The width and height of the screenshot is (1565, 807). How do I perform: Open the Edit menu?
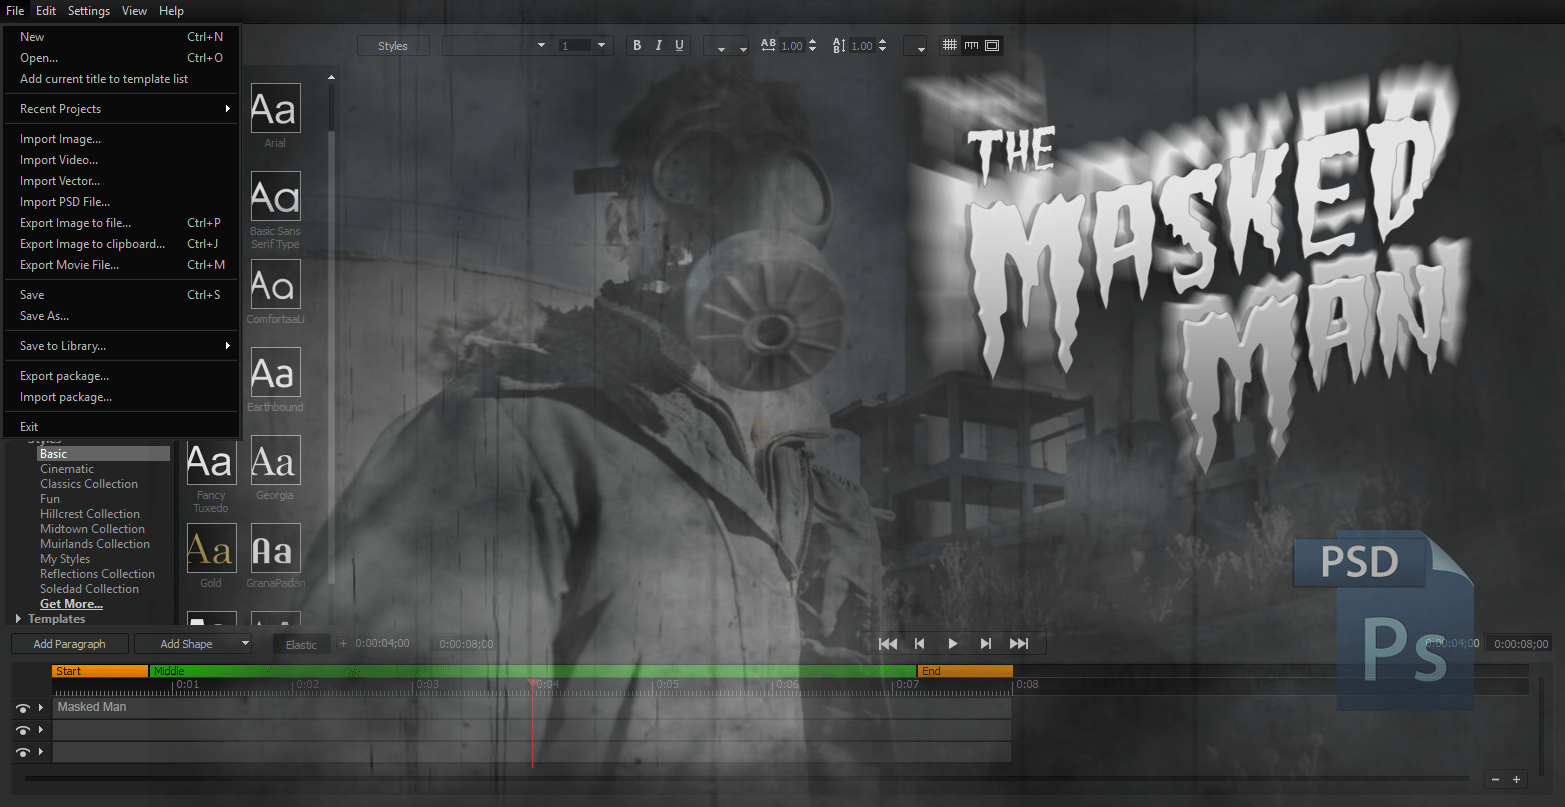(46, 11)
